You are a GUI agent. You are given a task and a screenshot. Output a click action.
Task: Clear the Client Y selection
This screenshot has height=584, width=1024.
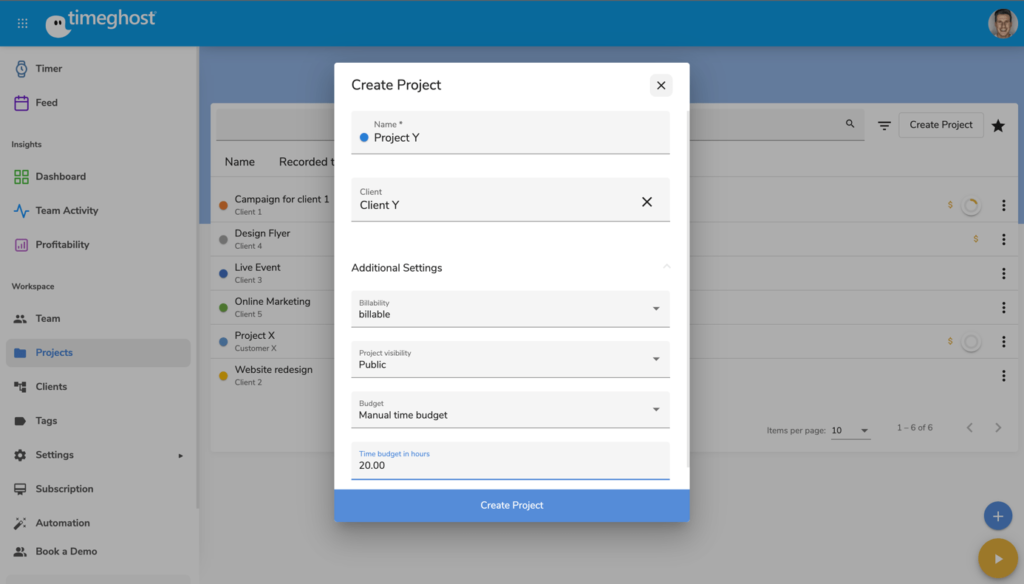coord(647,202)
